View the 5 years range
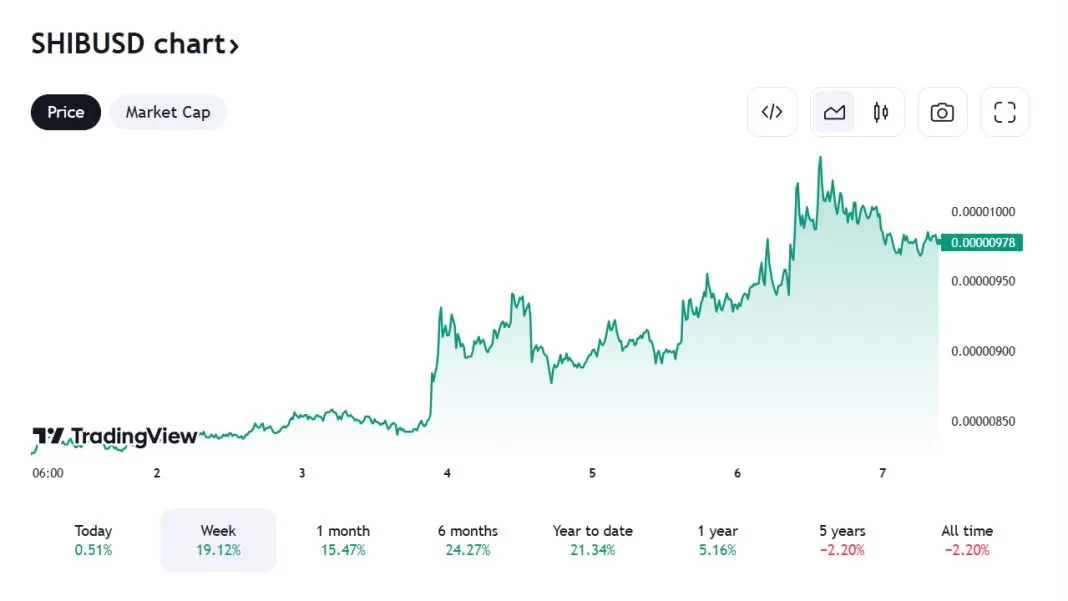 point(842,540)
